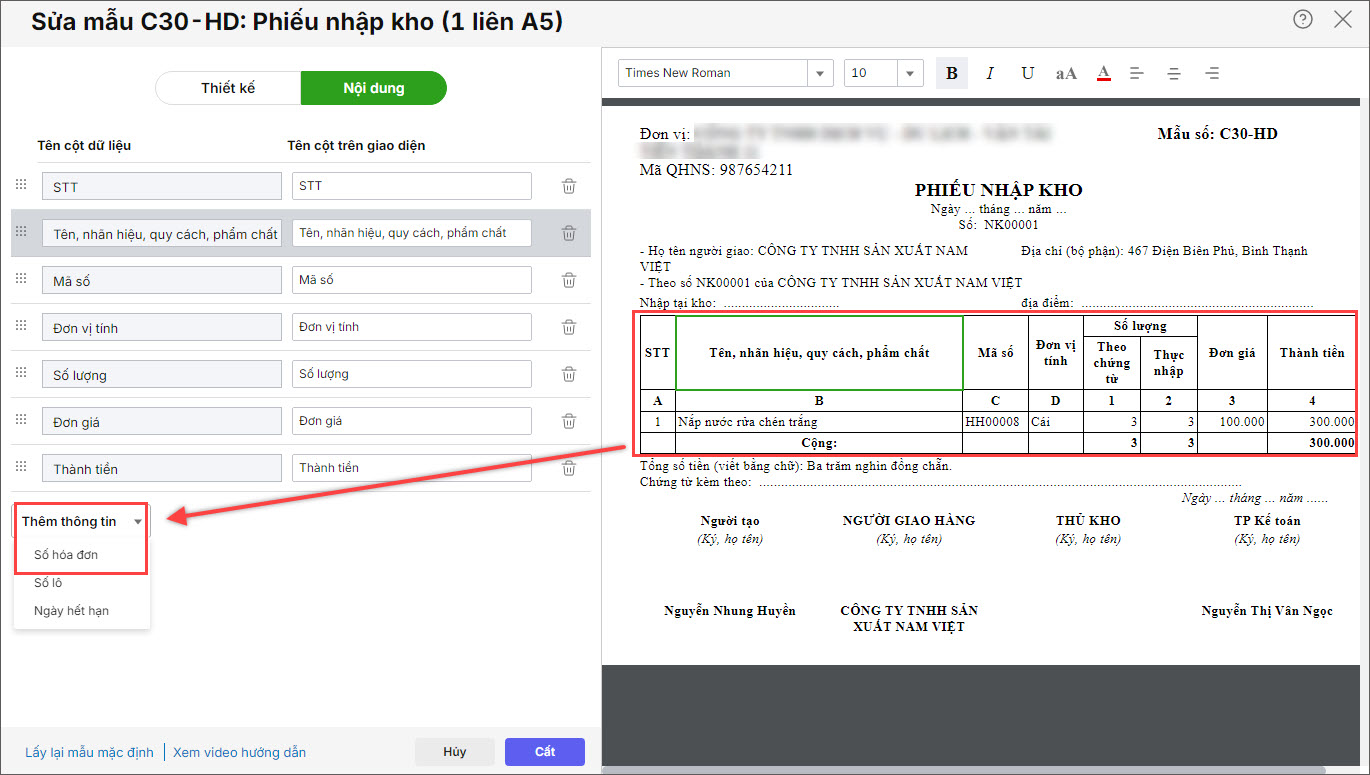Open the help question mark icon
The width and height of the screenshot is (1370, 775).
click(1302, 19)
